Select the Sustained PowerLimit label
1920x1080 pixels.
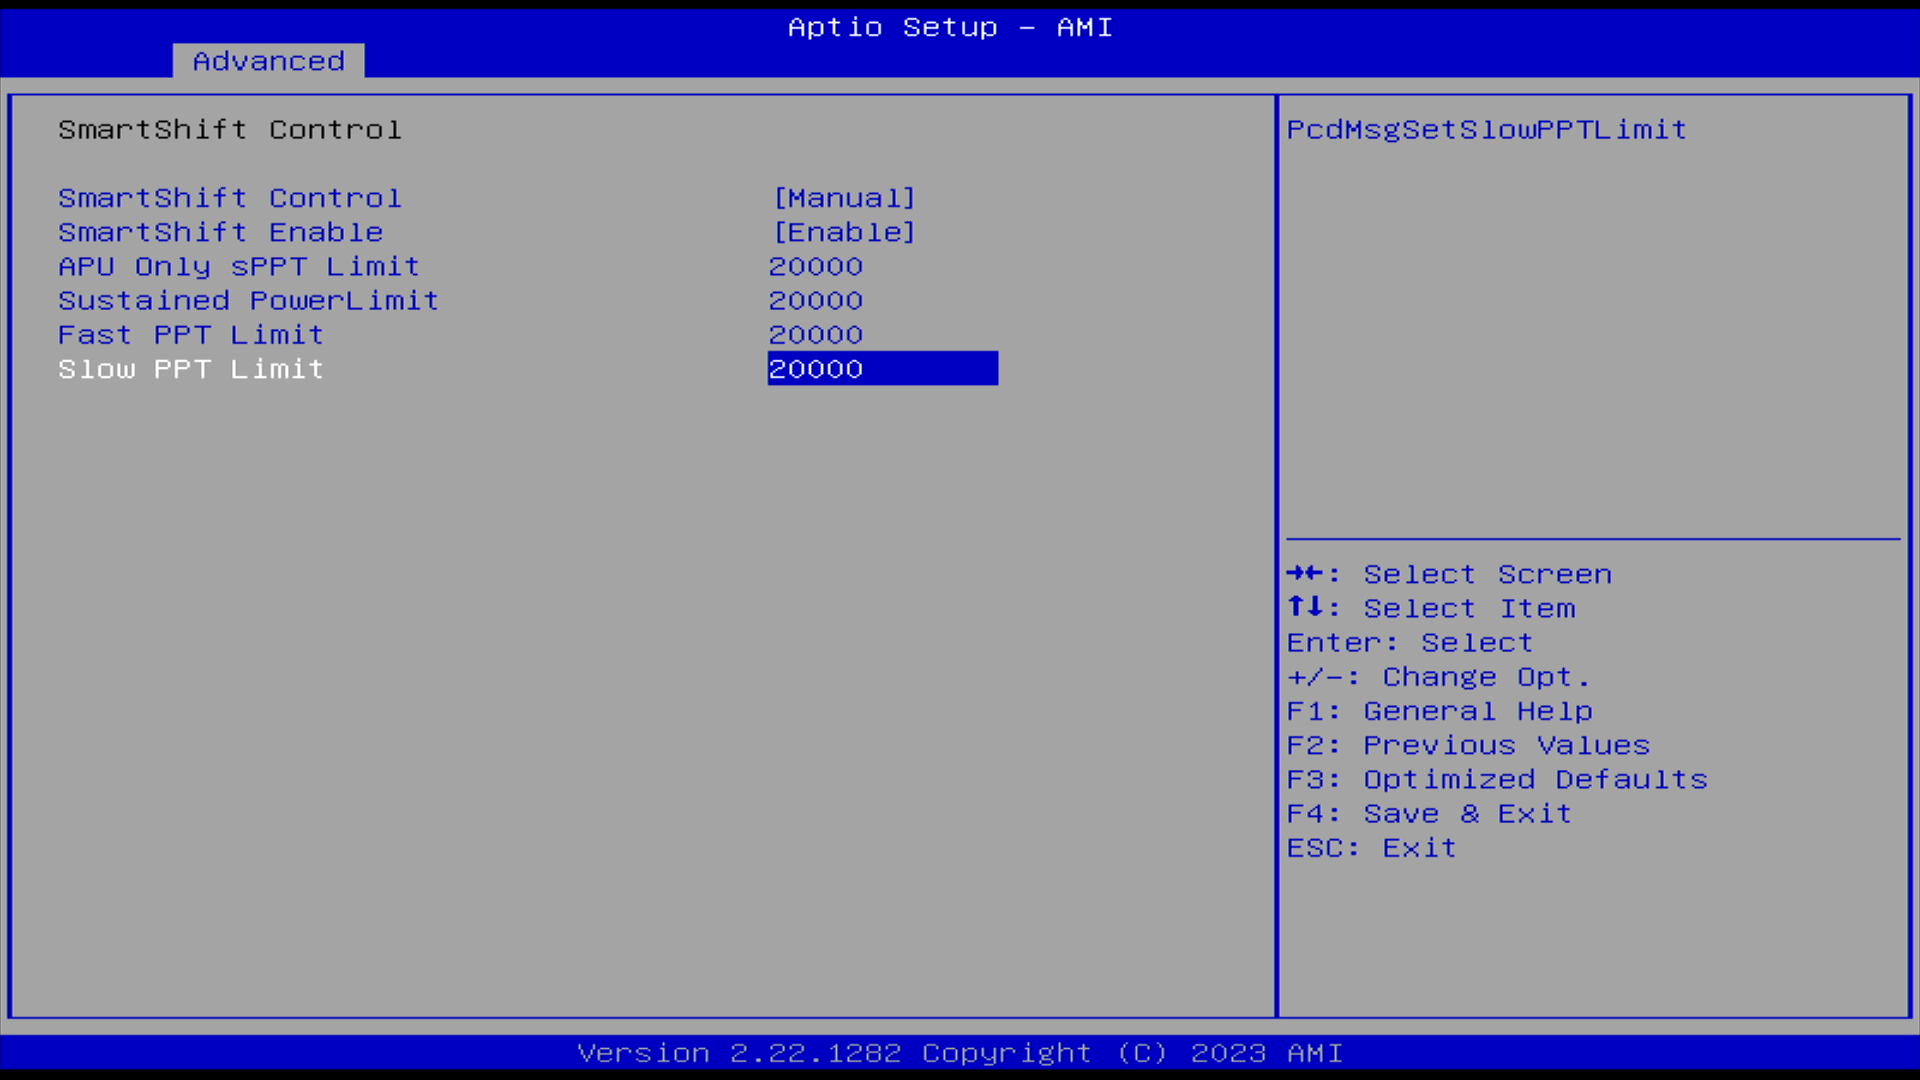[249, 300]
